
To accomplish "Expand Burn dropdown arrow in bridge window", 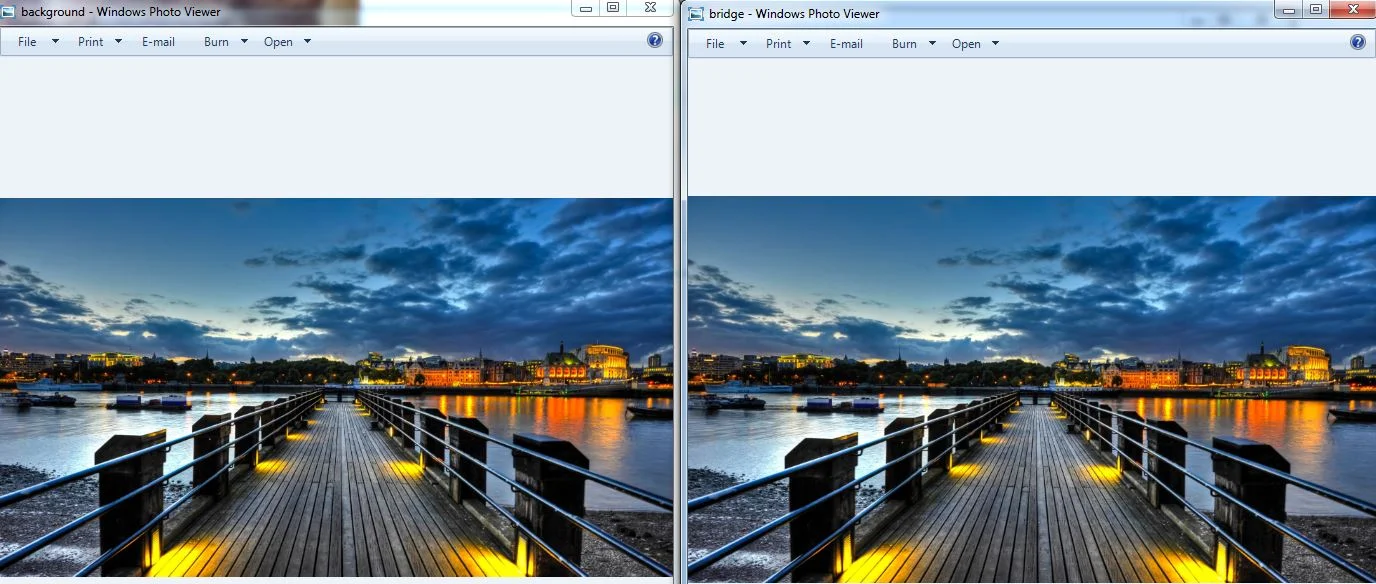I will [x=932, y=44].
